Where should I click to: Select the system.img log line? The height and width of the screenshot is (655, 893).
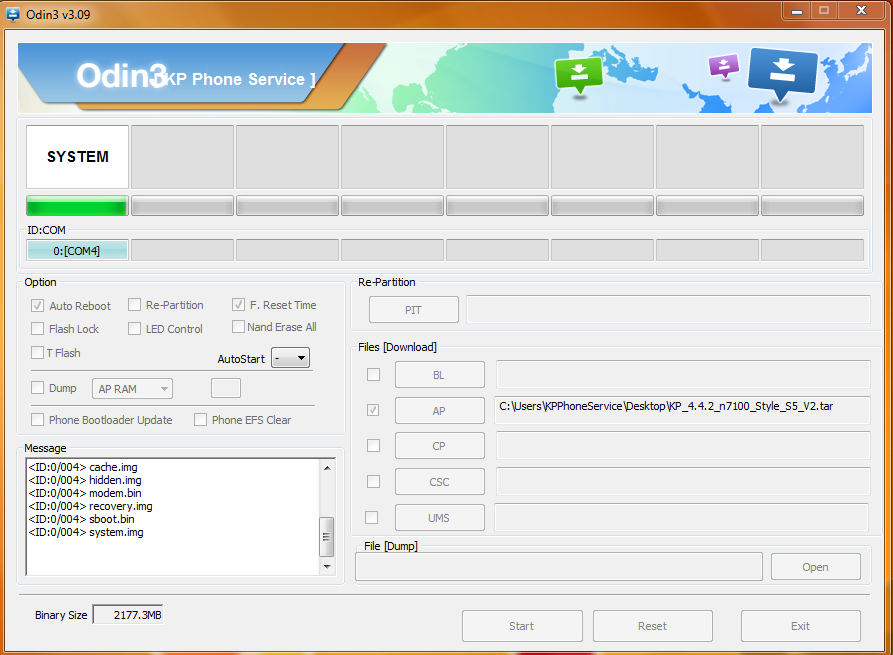pos(86,533)
